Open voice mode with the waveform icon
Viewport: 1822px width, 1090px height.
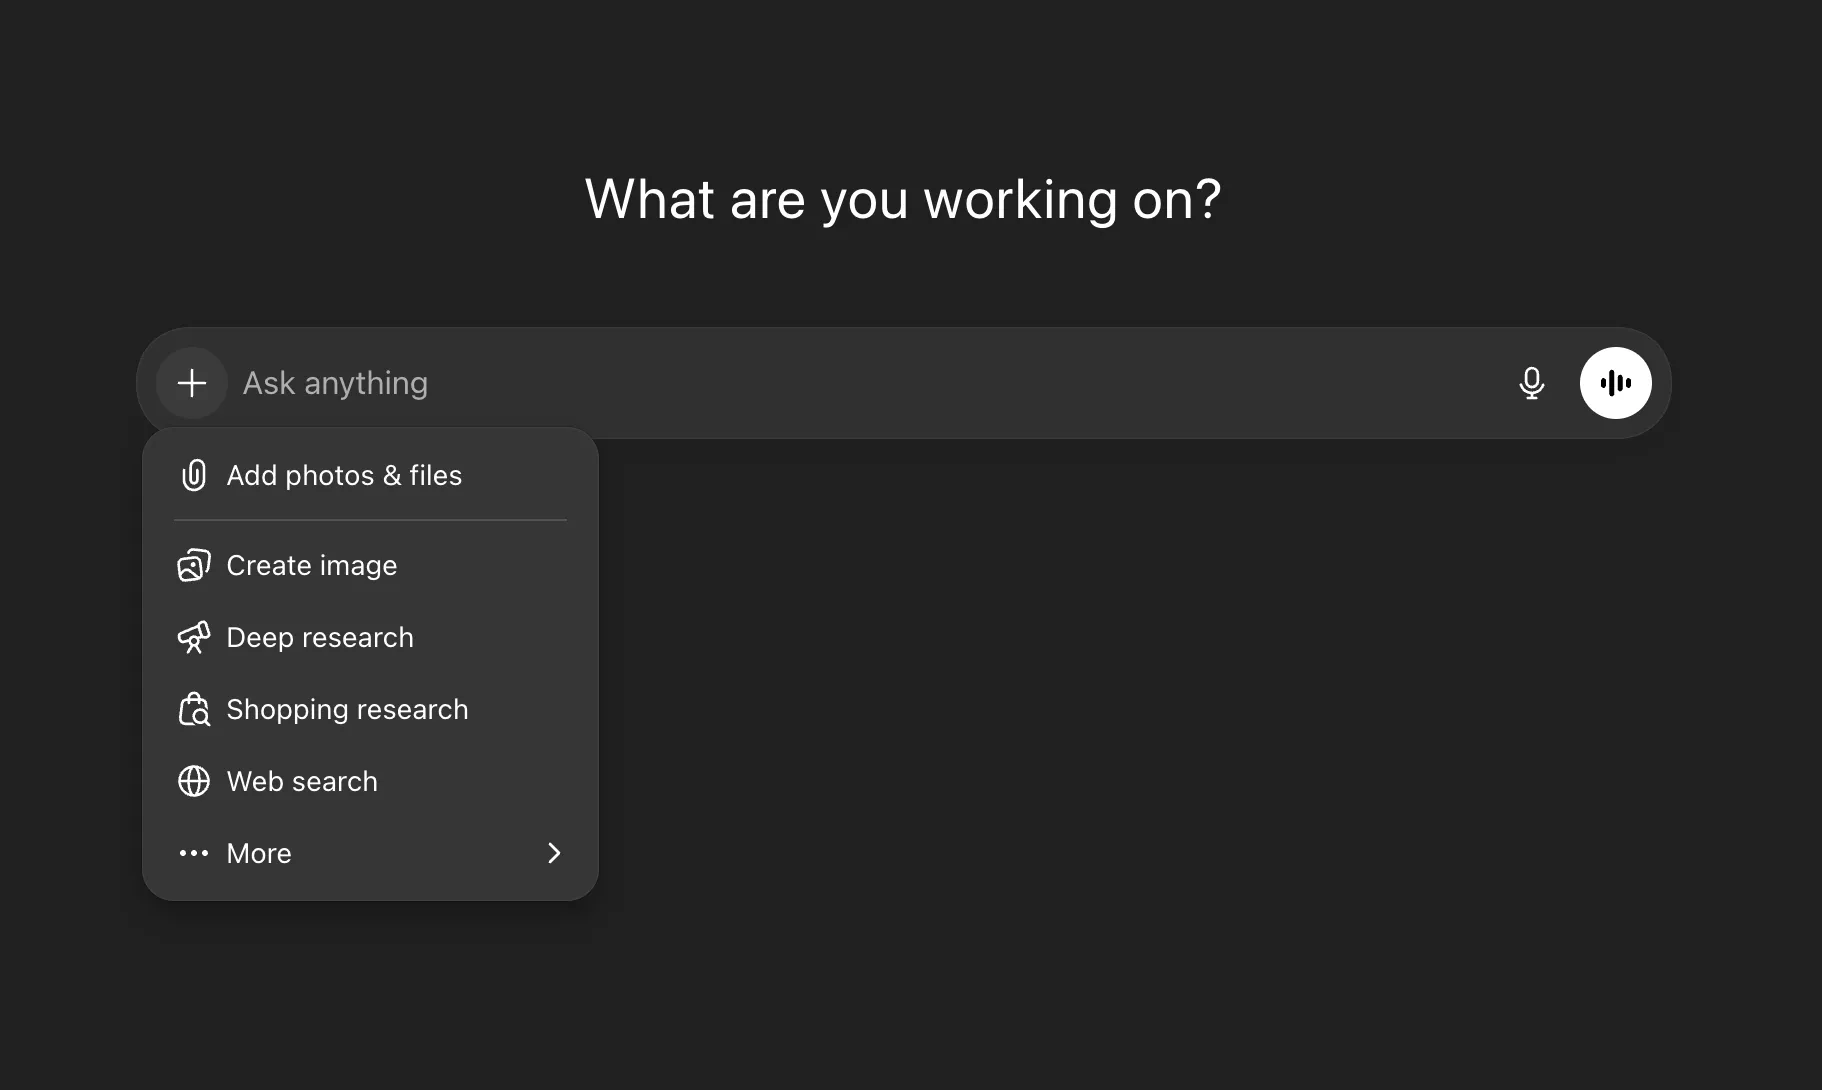tap(1616, 383)
